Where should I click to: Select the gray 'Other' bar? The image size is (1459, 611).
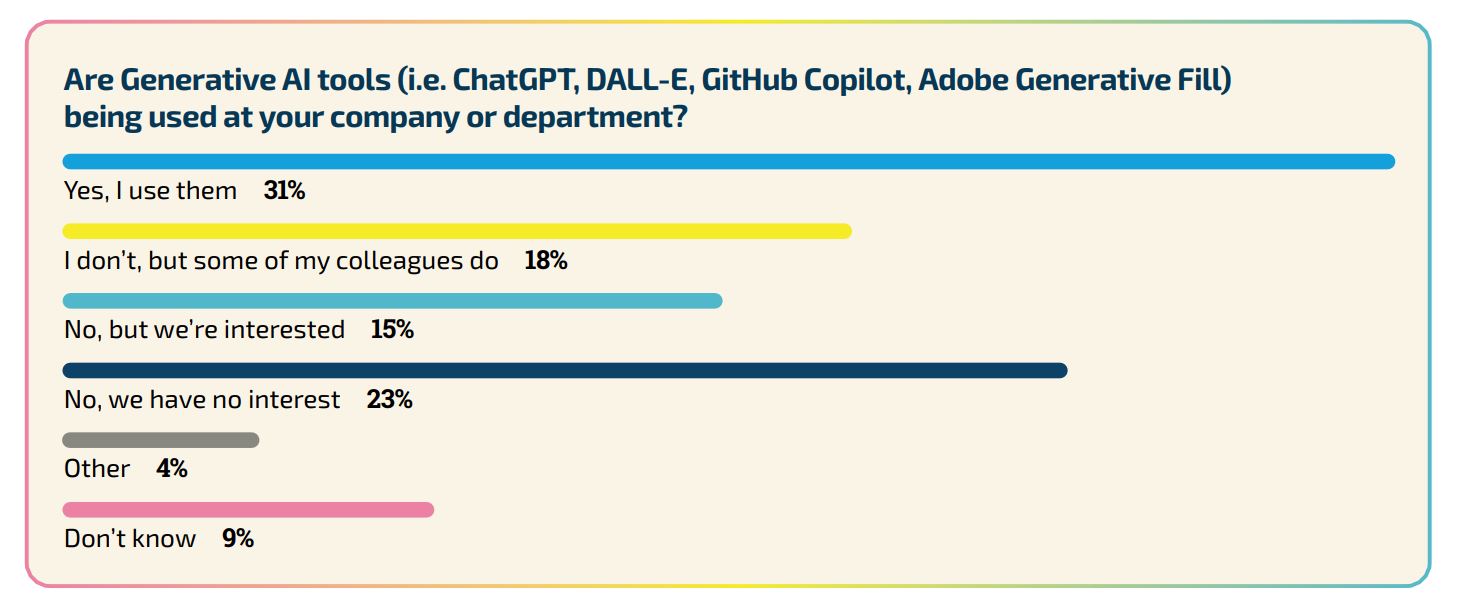click(160, 440)
